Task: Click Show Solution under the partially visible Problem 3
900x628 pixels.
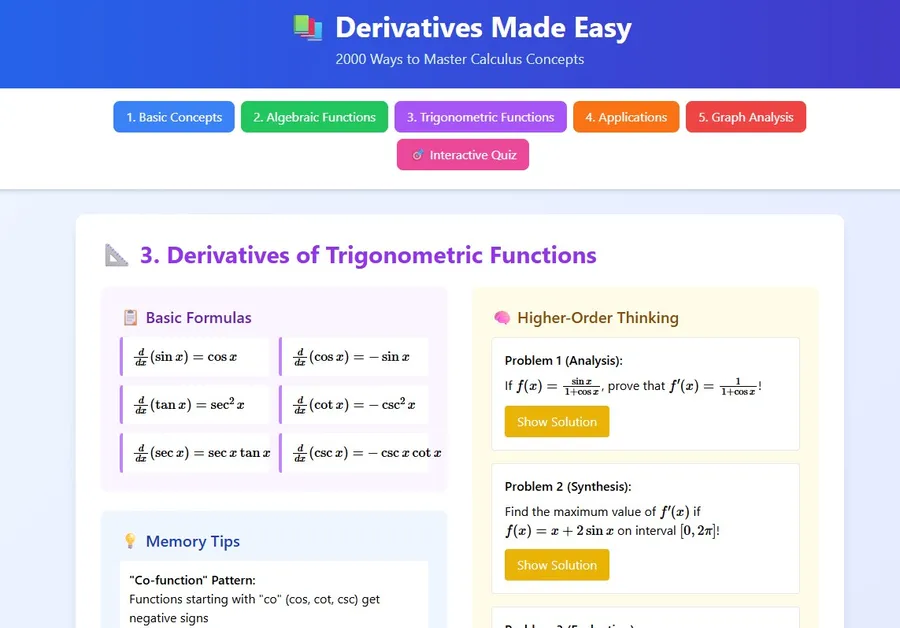Action: coord(556,626)
